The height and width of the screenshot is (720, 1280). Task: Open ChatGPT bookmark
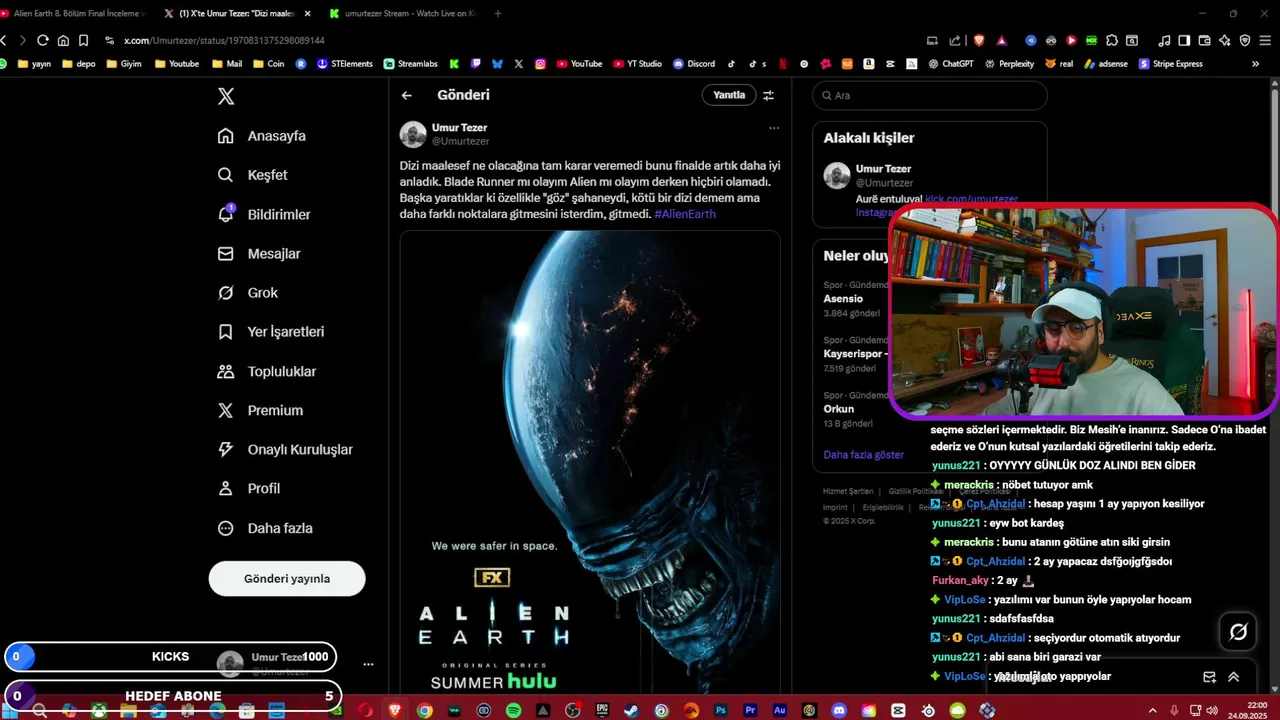click(950, 64)
